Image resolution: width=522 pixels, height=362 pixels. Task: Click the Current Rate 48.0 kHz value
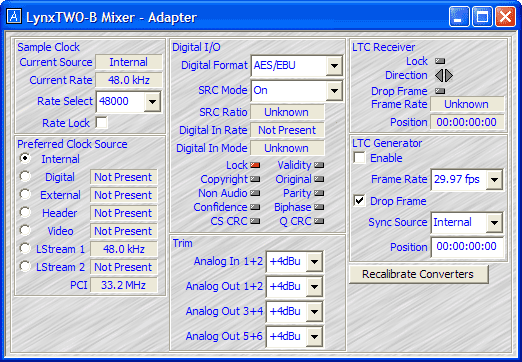tap(129, 80)
